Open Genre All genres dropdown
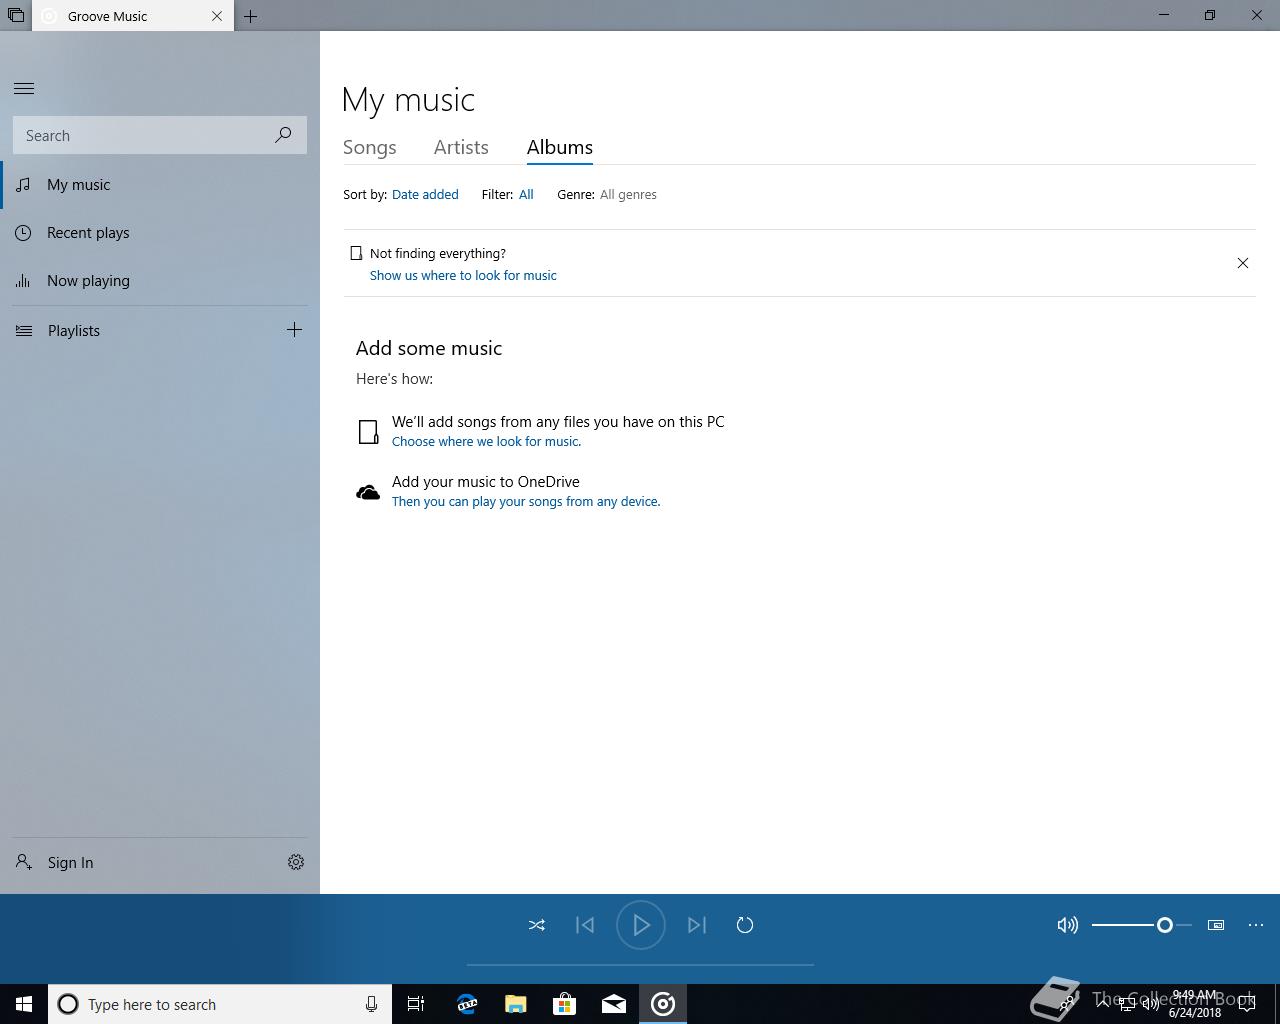Screen dimensions: 1280x1024 pyautogui.click(x=628, y=195)
